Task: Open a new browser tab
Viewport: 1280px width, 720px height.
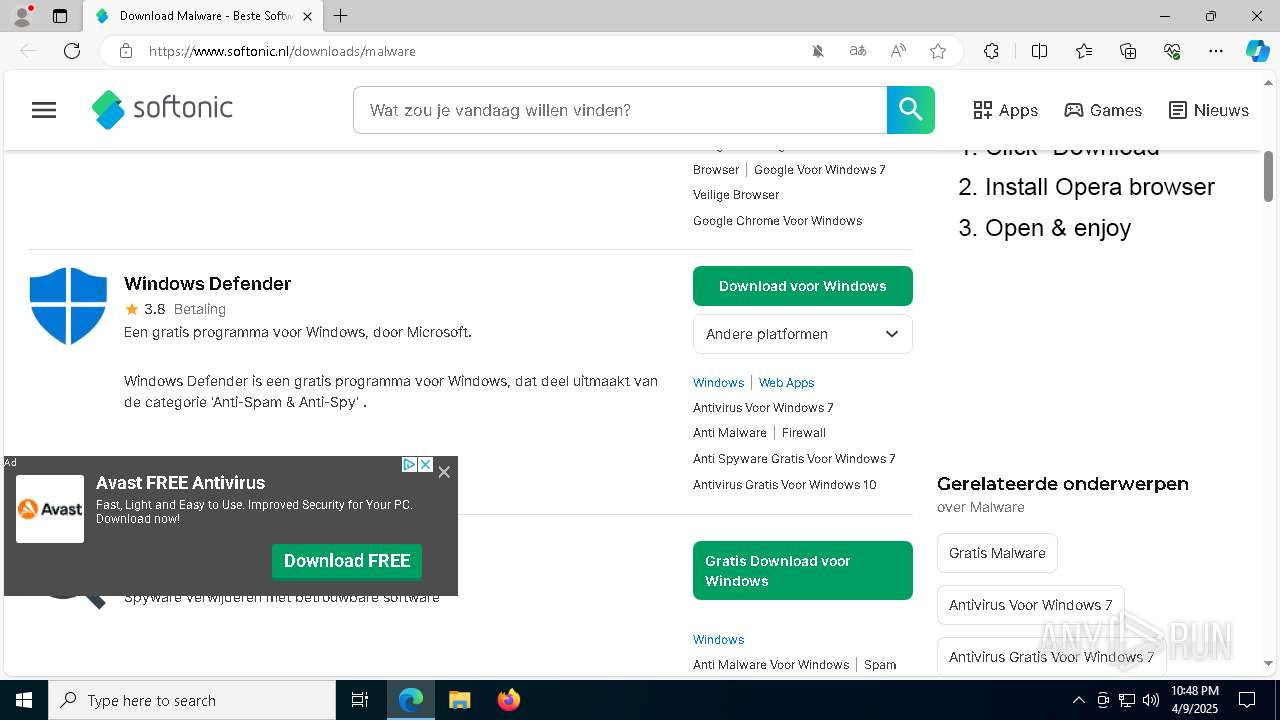Action: (341, 16)
